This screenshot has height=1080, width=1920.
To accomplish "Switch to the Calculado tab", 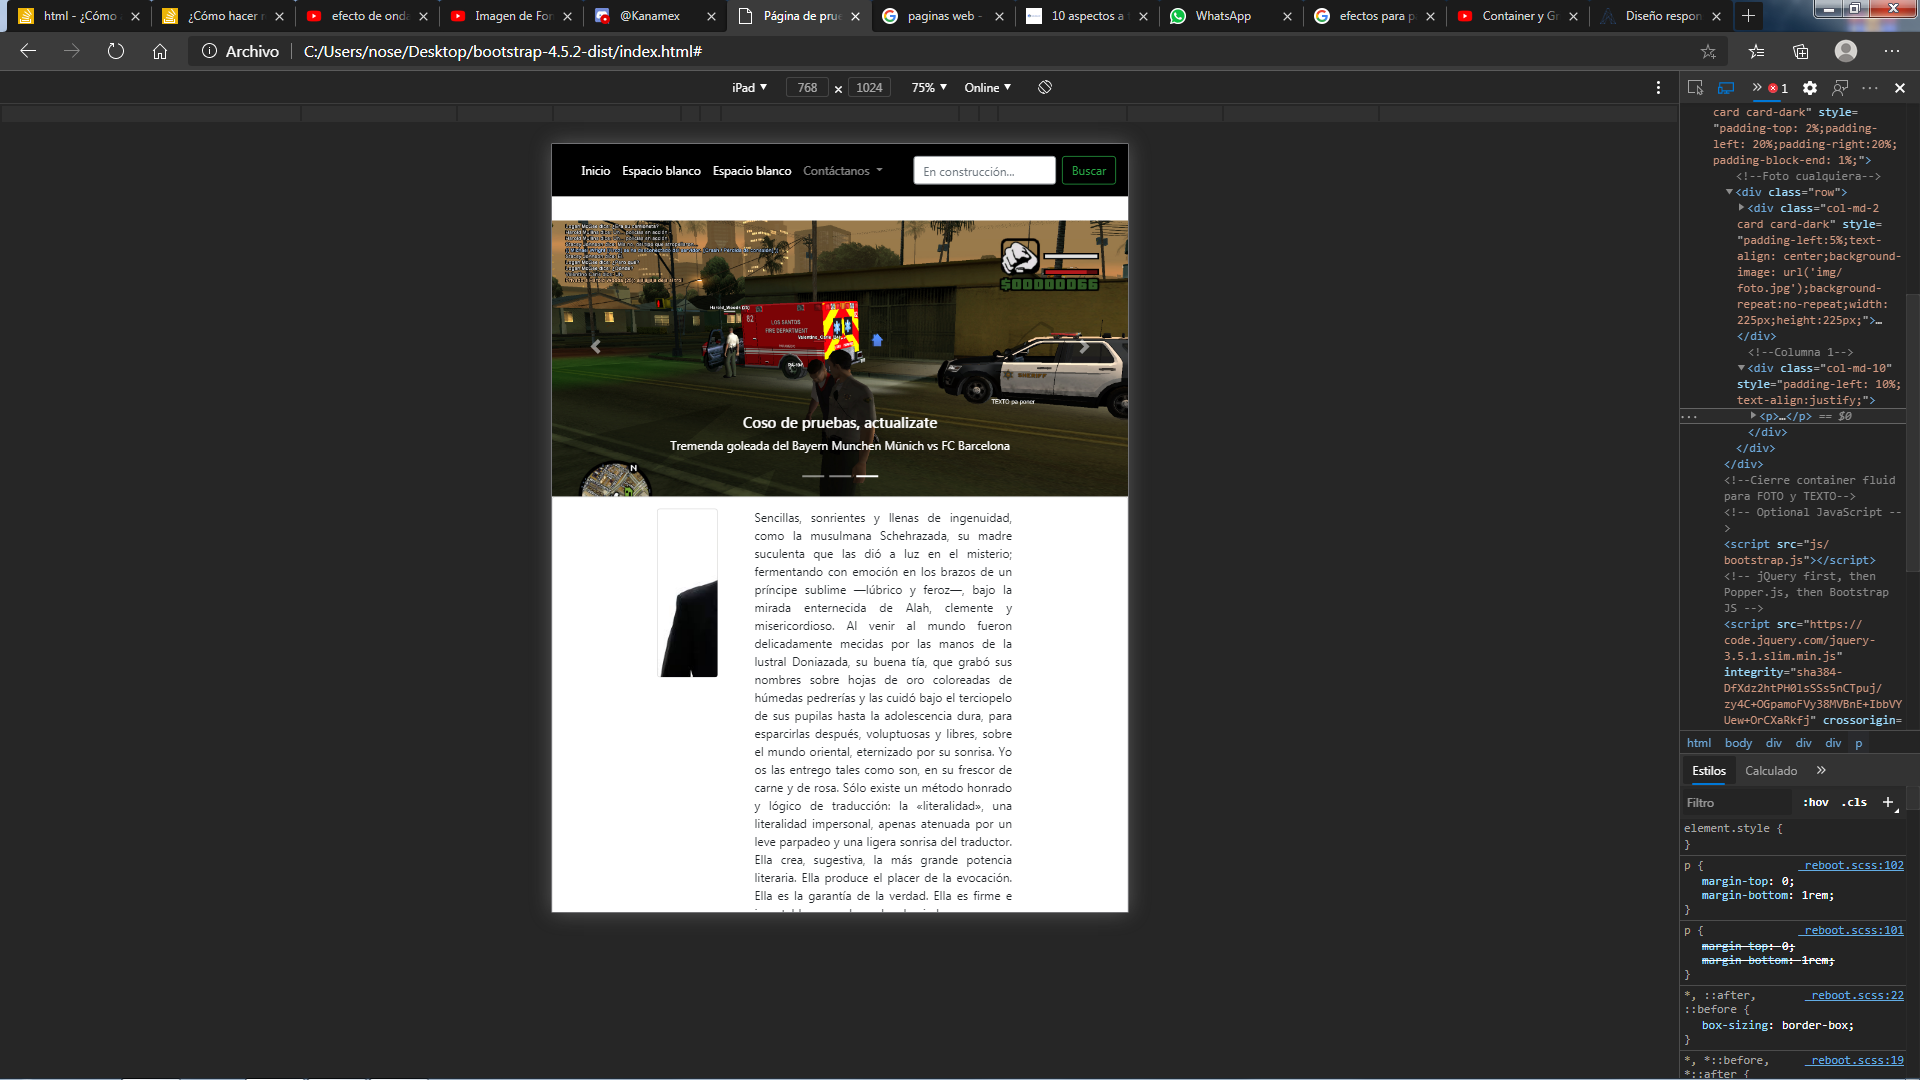I will (1771, 771).
